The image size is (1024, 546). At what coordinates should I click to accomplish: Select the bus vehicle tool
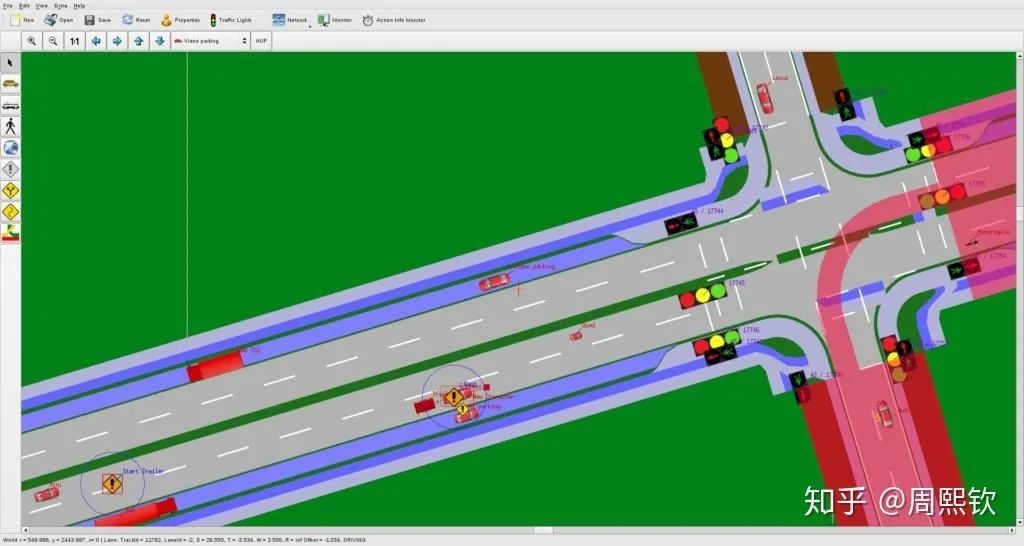[10, 105]
